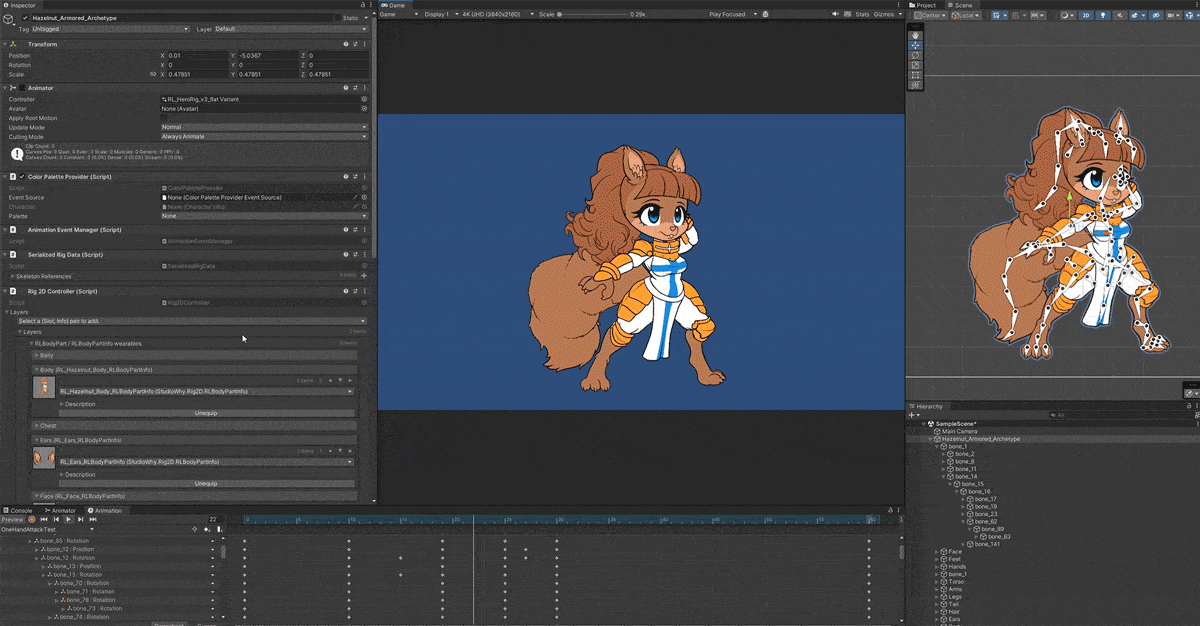Toggle scene audio icon
The image size is (1200, 626).
(x=1121, y=15)
